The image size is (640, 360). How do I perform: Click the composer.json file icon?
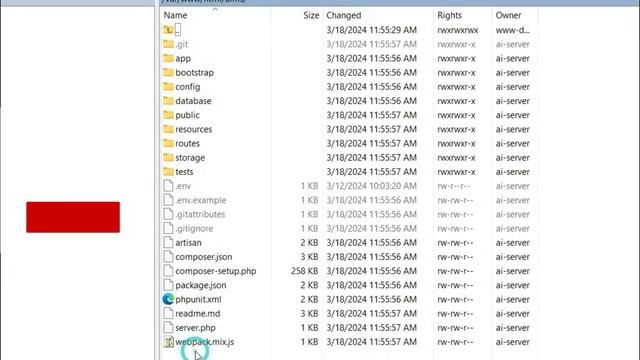[x=168, y=257]
